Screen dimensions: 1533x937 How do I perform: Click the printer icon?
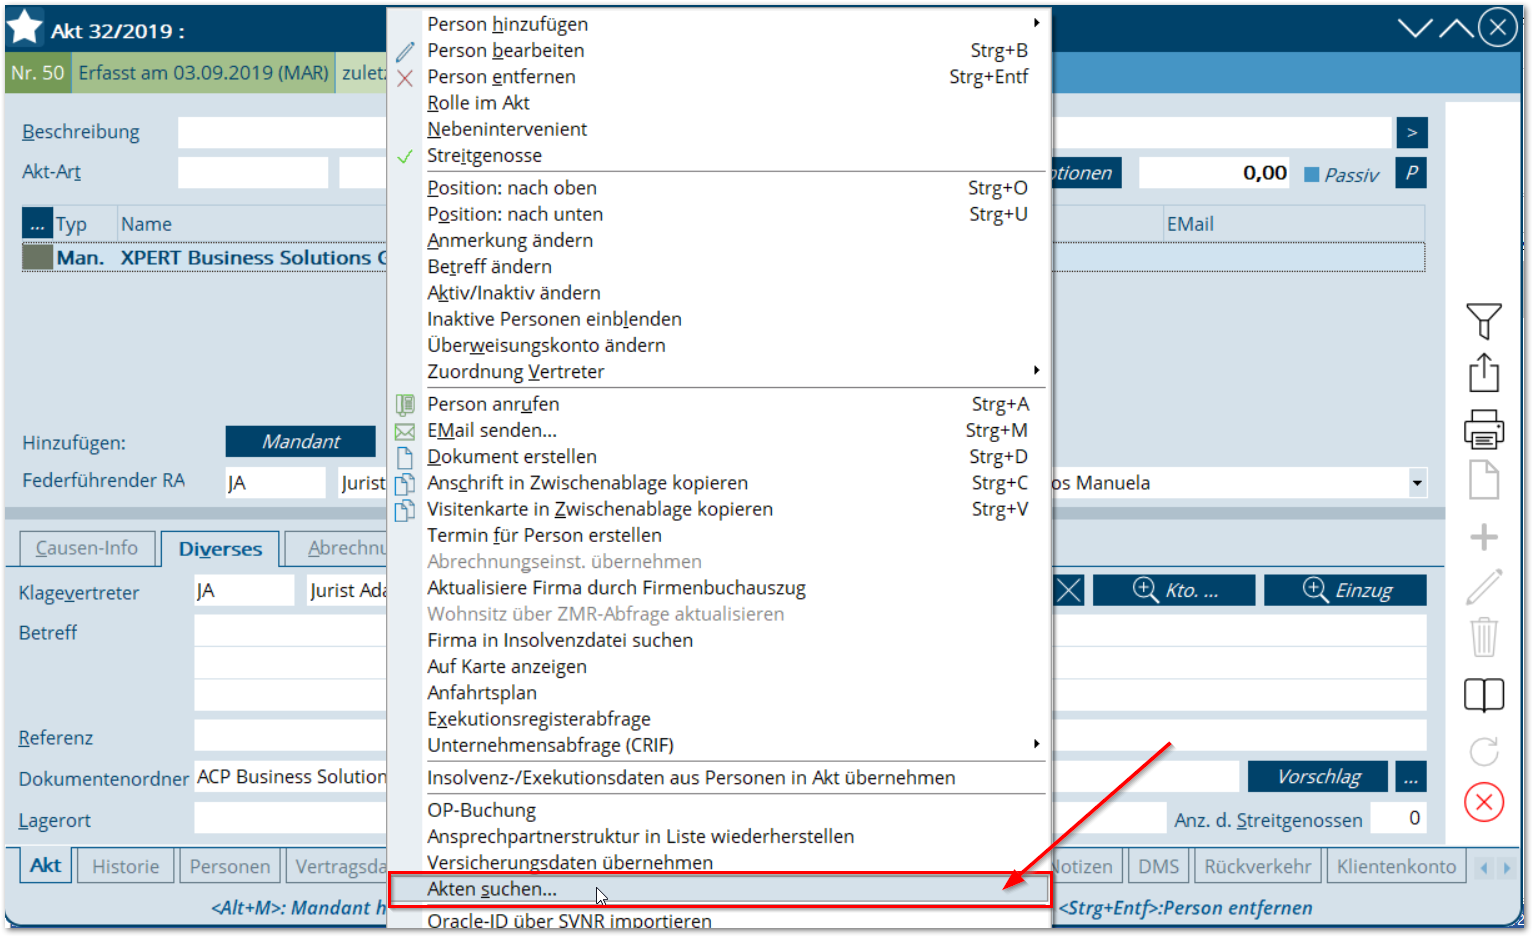1484,429
